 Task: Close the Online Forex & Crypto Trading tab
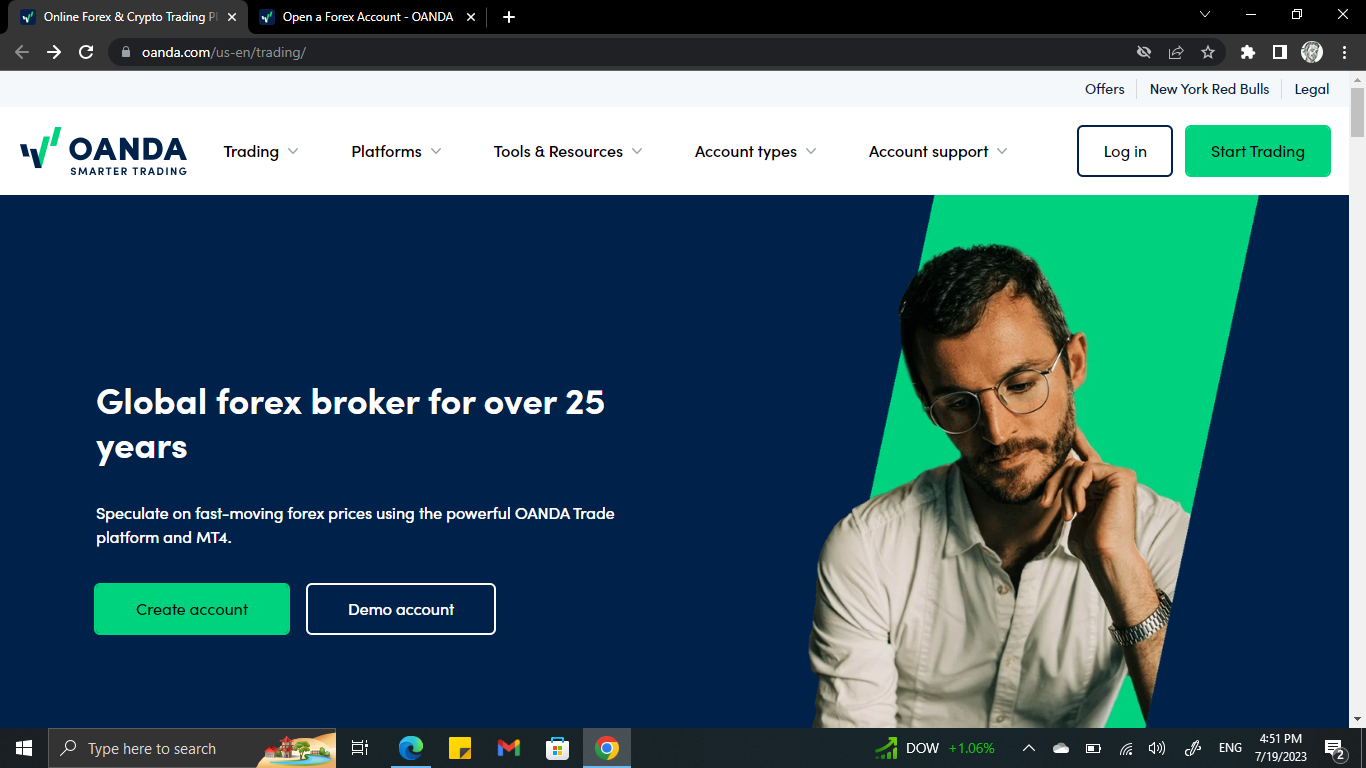click(232, 17)
